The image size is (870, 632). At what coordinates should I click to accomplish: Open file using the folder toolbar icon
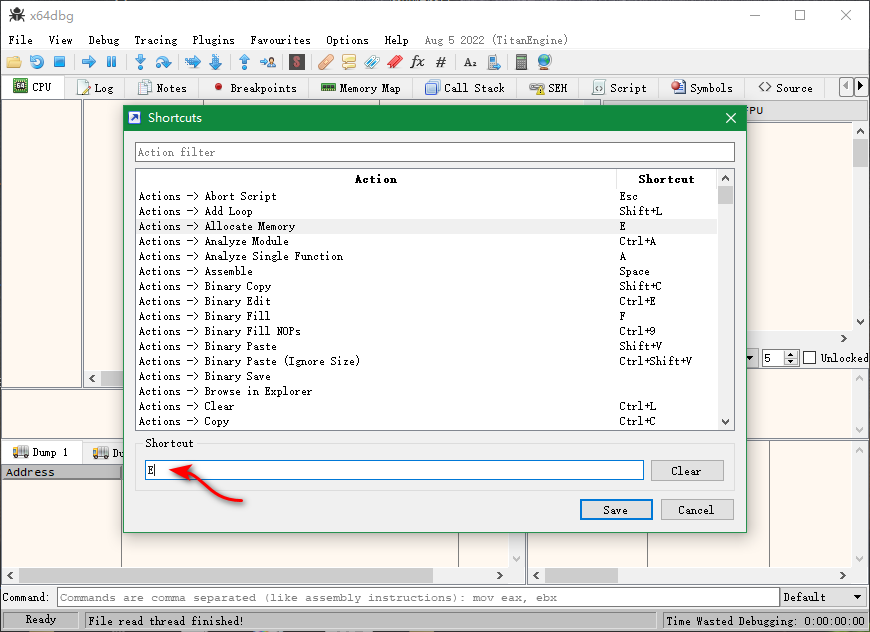coord(14,62)
